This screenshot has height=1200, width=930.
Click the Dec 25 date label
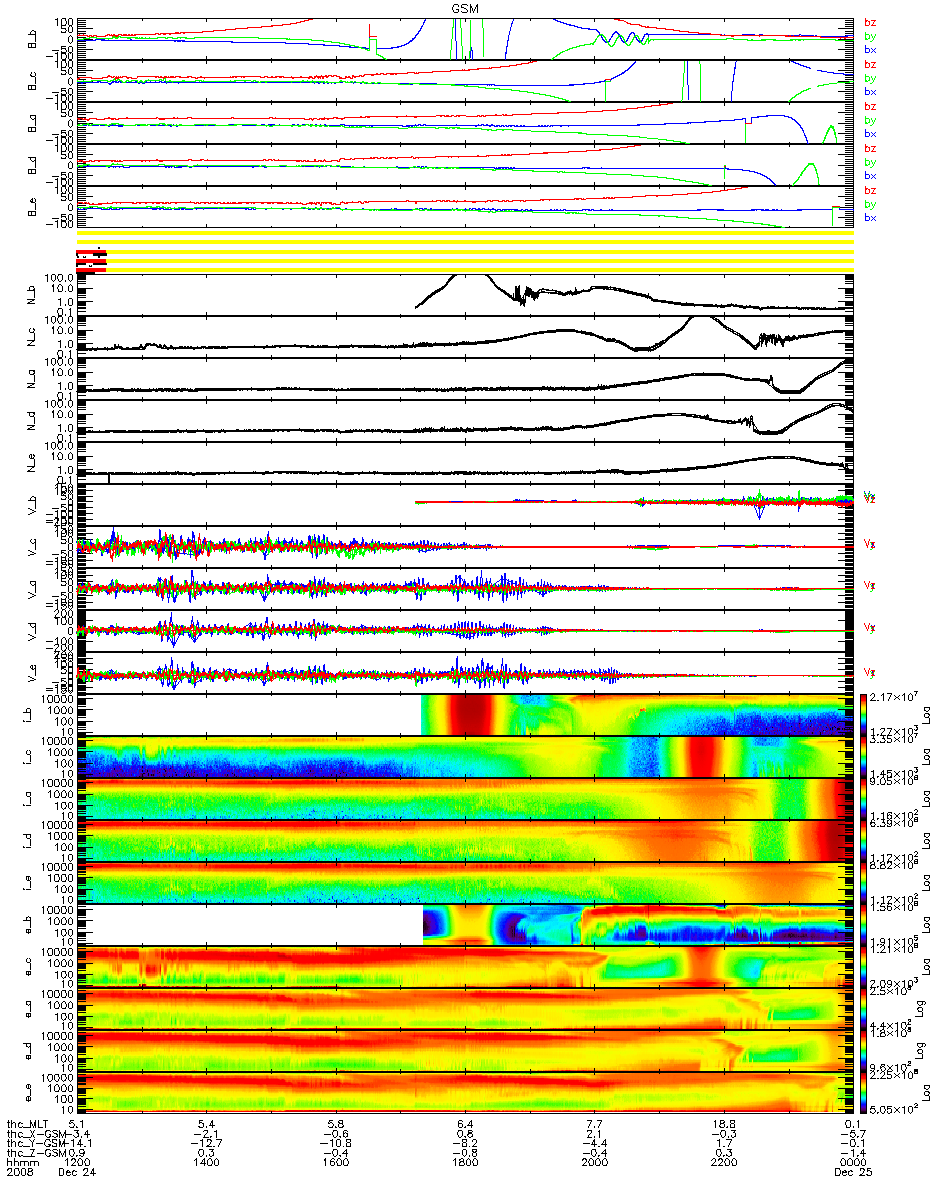(851, 1174)
